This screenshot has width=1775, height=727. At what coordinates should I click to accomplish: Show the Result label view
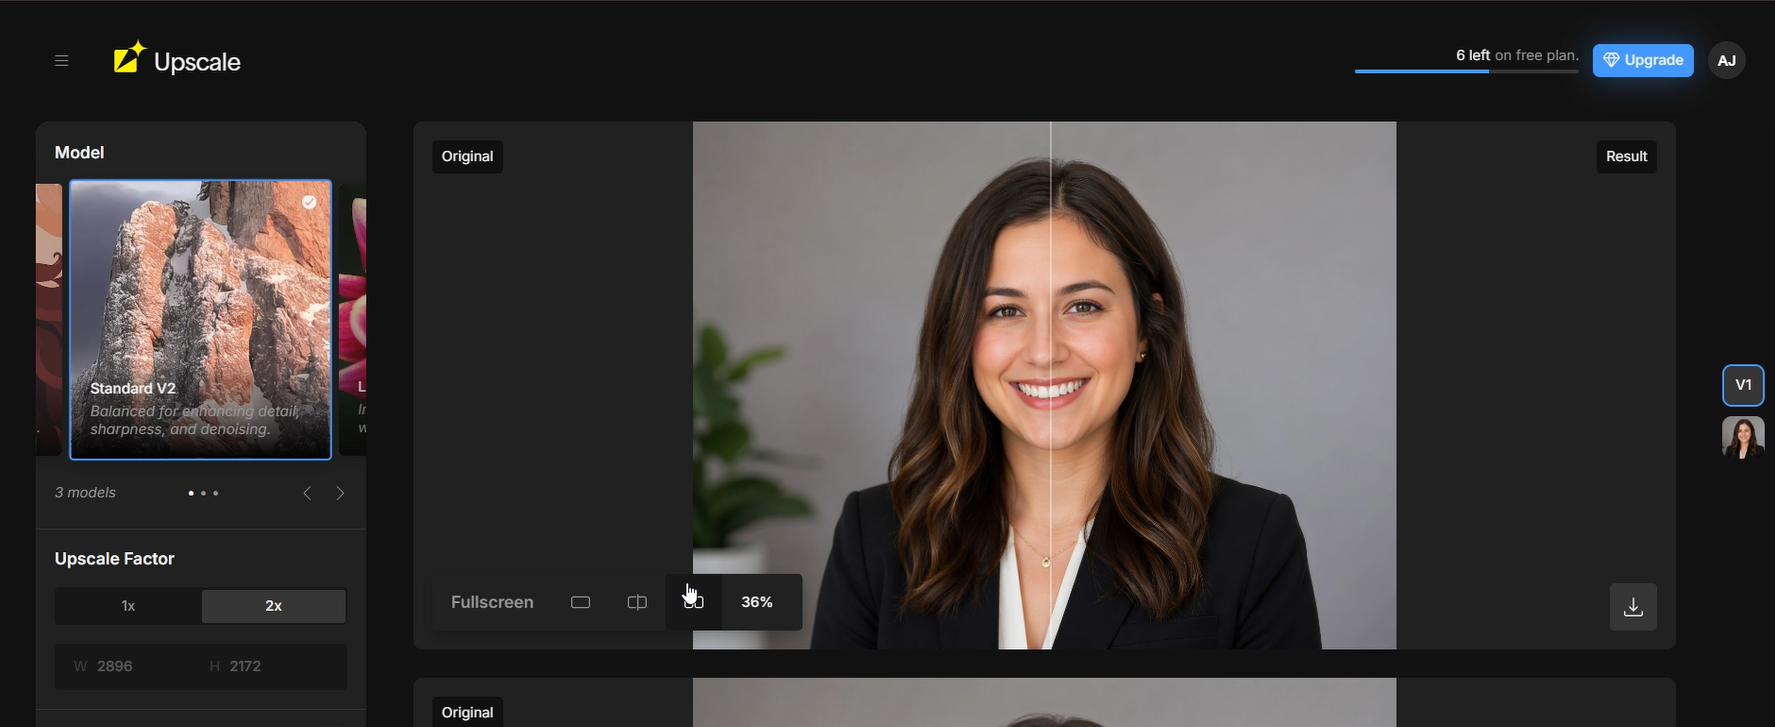(1626, 156)
